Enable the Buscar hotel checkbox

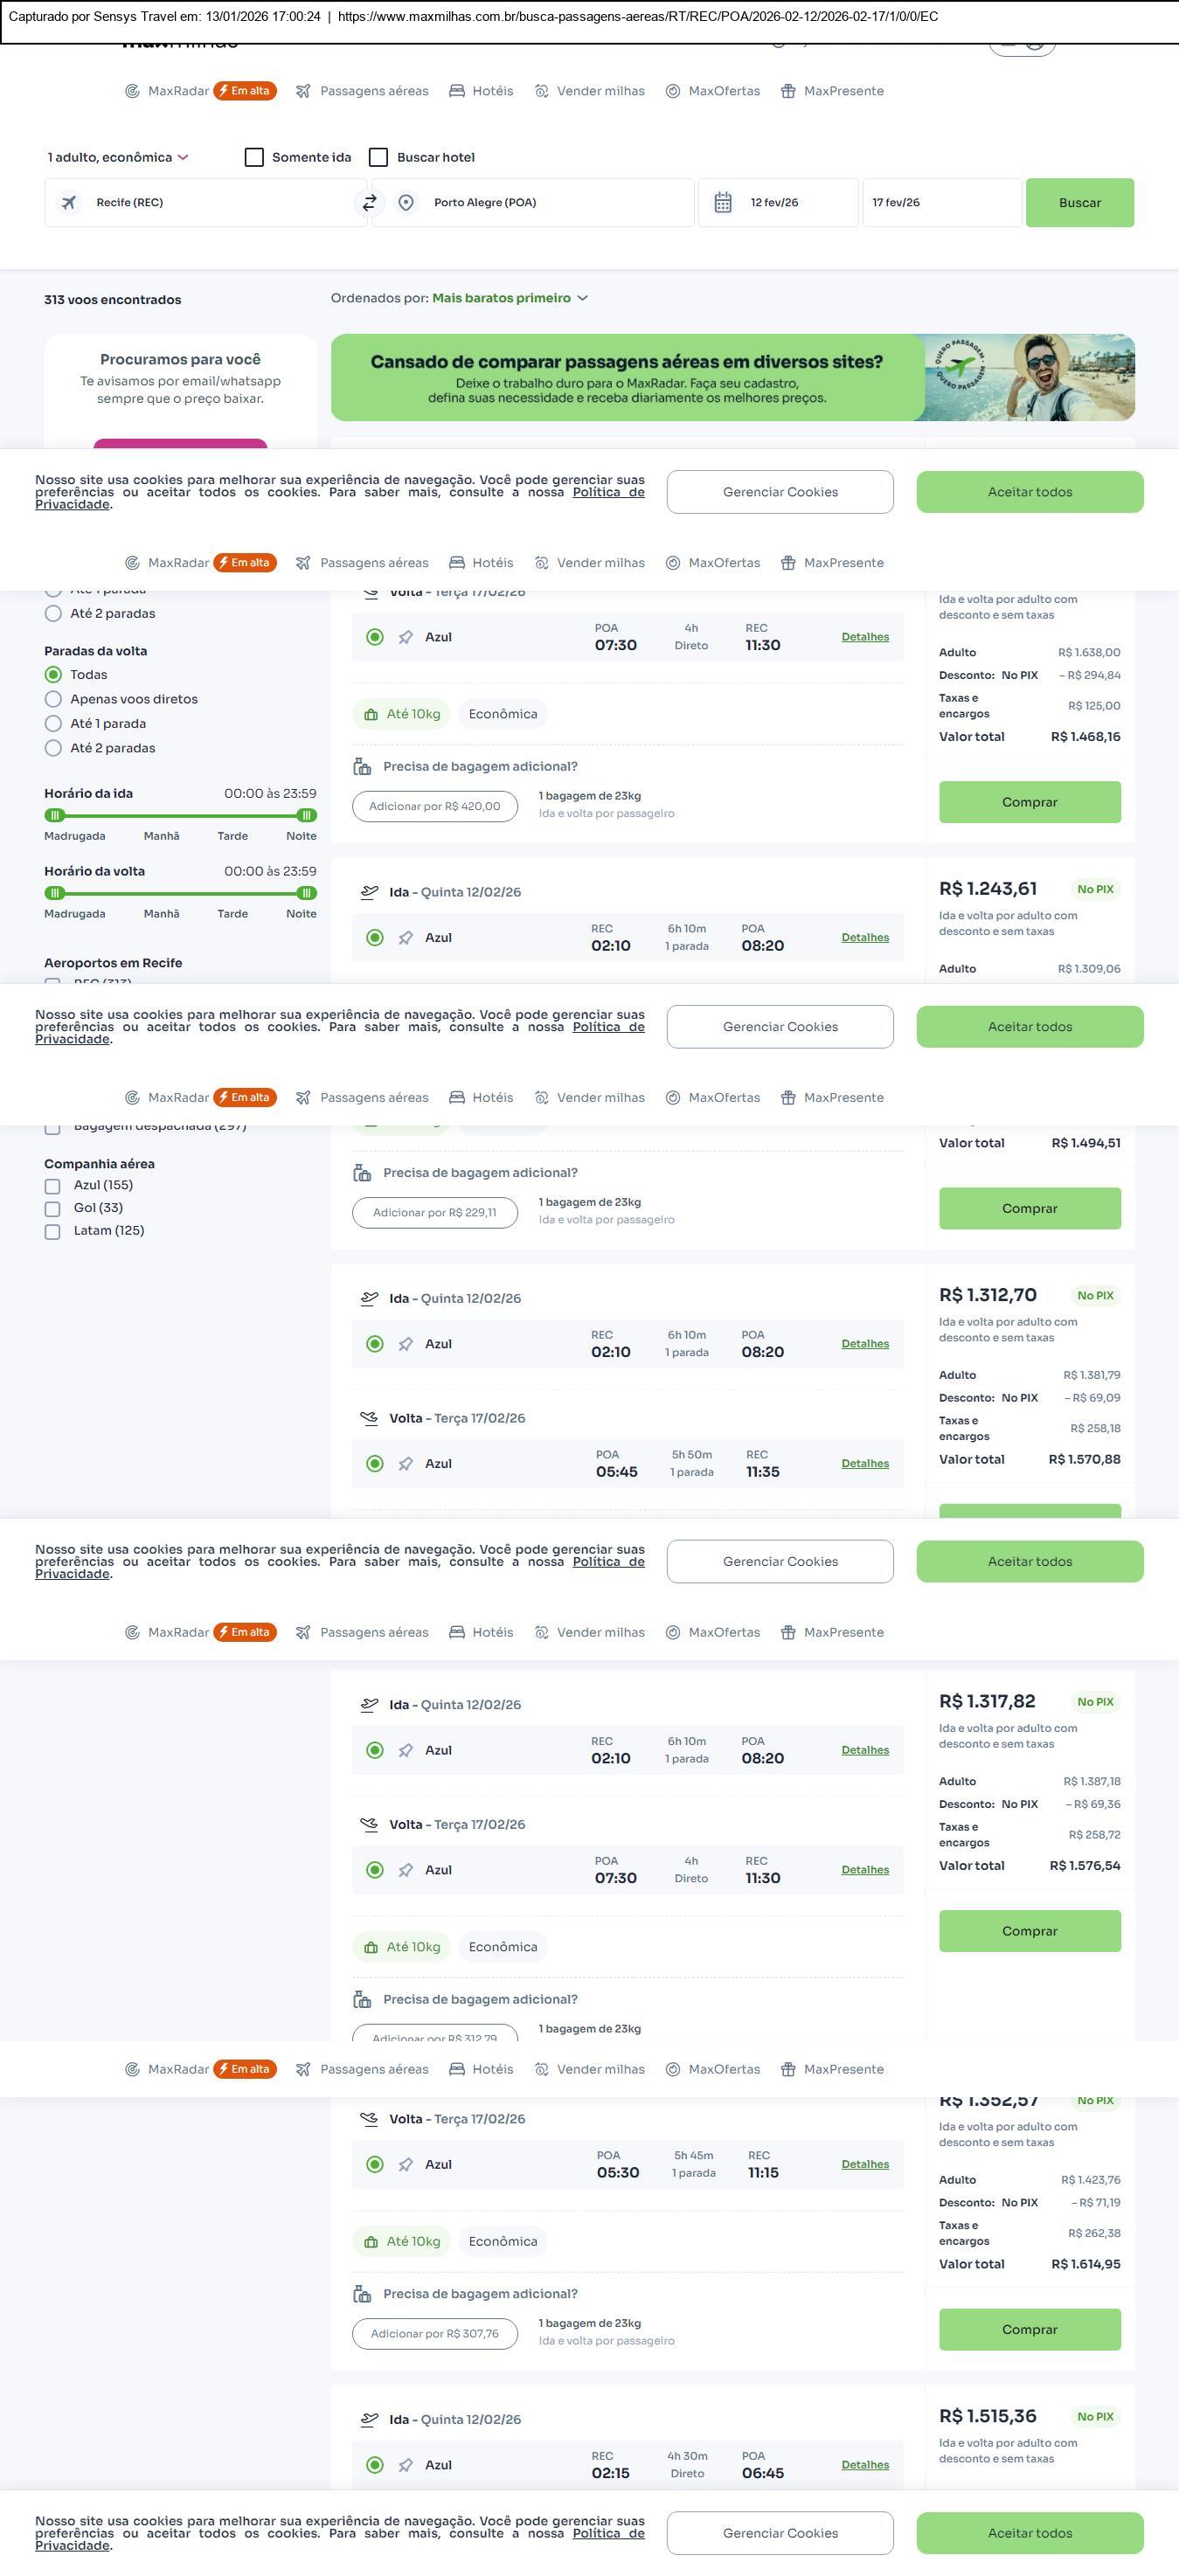379,157
